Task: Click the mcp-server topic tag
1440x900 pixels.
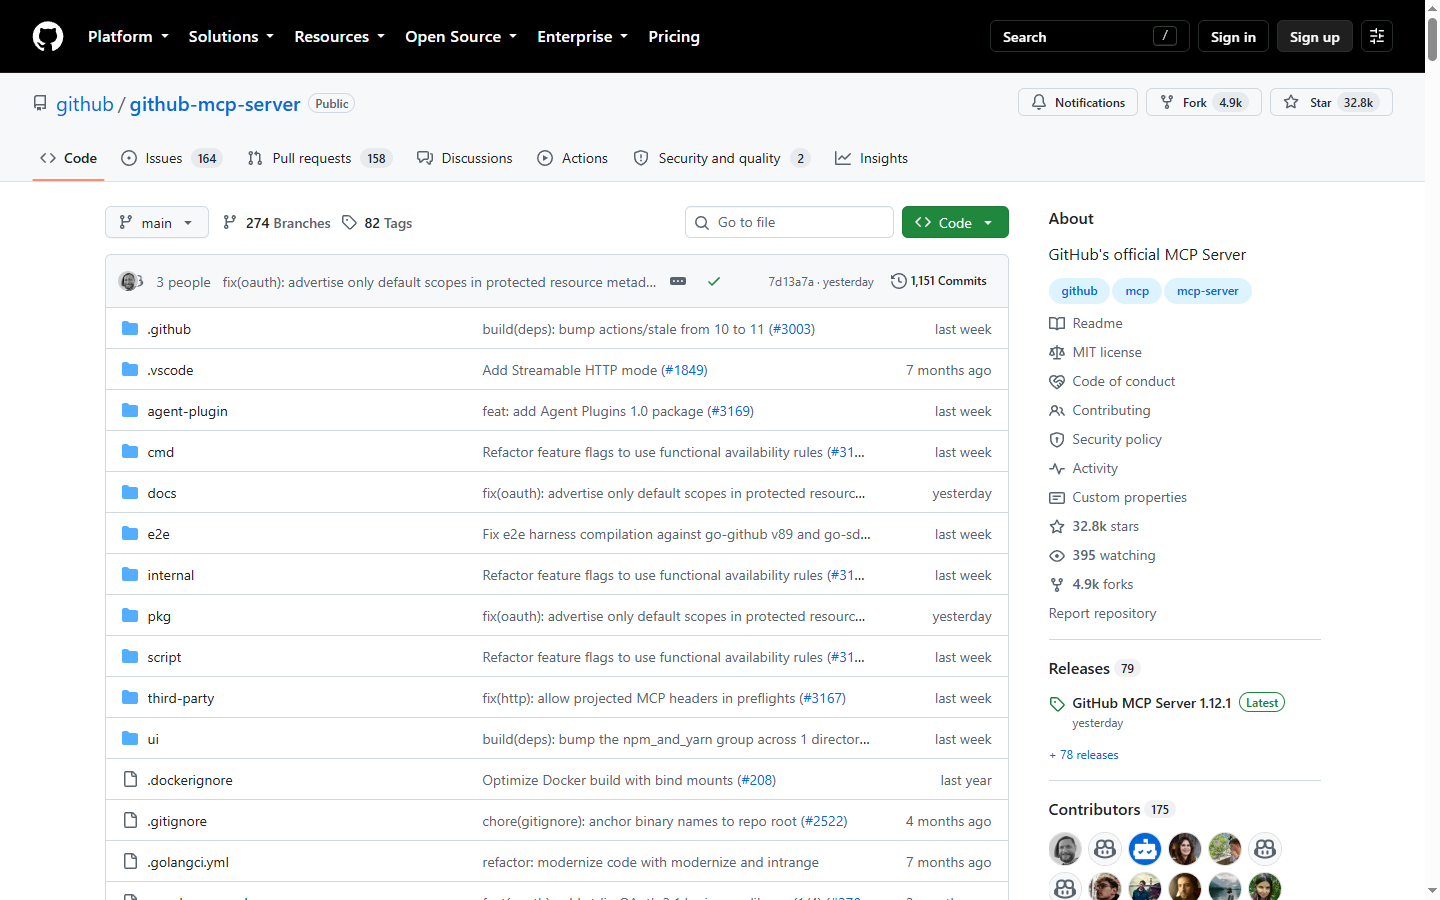Action: 1207,291
